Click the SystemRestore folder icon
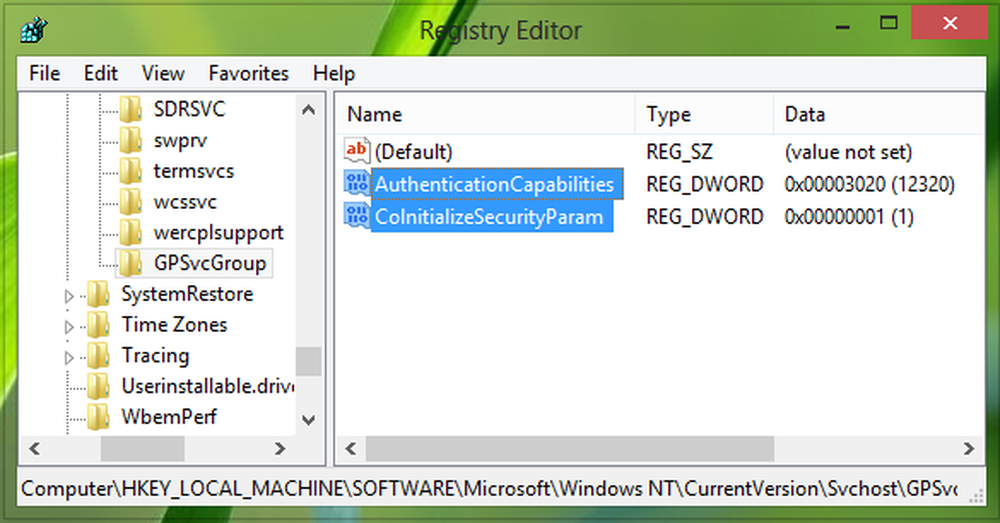 [98, 293]
